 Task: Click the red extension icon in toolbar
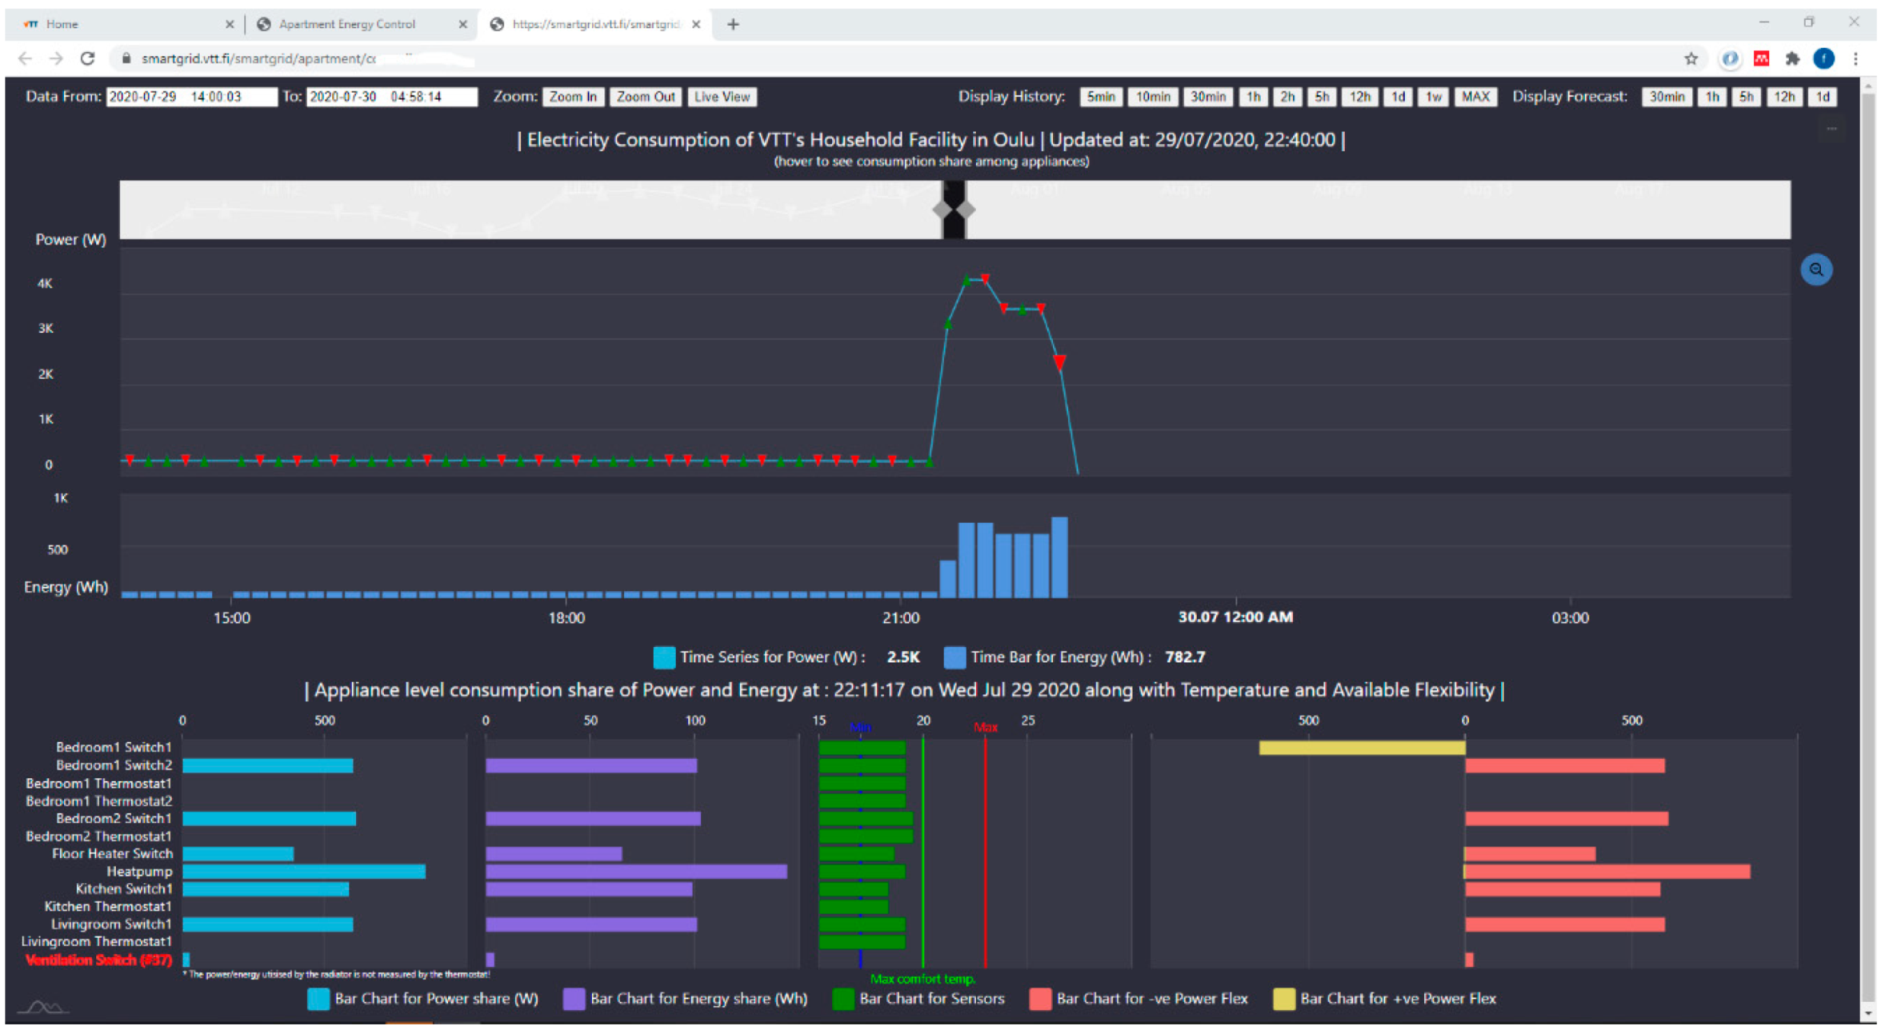click(x=1761, y=59)
